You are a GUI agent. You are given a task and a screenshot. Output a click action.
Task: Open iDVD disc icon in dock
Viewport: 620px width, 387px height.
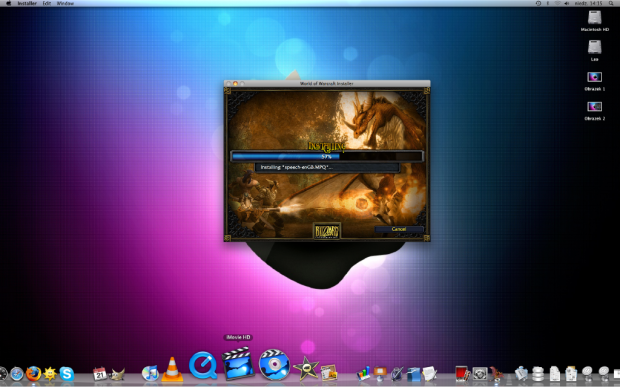pyautogui.click(x=274, y=365)
